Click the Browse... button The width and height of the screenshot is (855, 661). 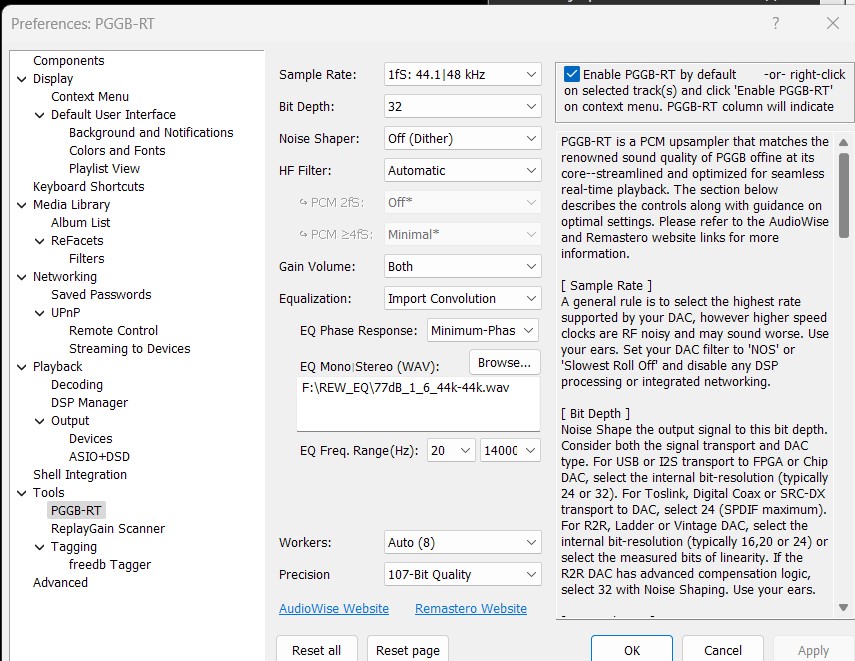coord(504,362)
